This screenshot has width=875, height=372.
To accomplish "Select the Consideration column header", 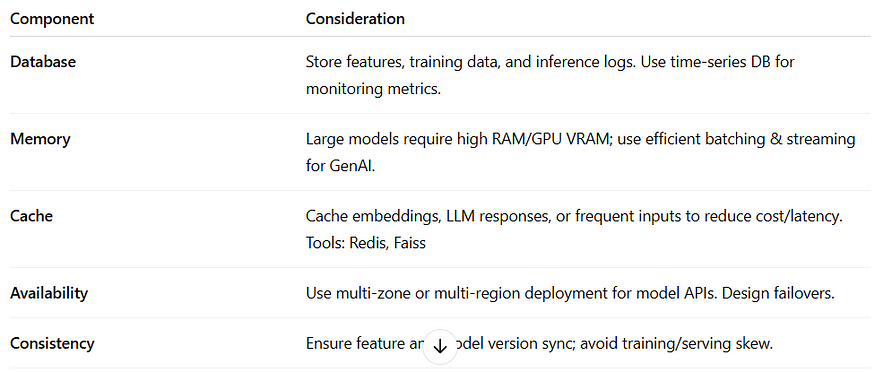I will click(355, 19).
